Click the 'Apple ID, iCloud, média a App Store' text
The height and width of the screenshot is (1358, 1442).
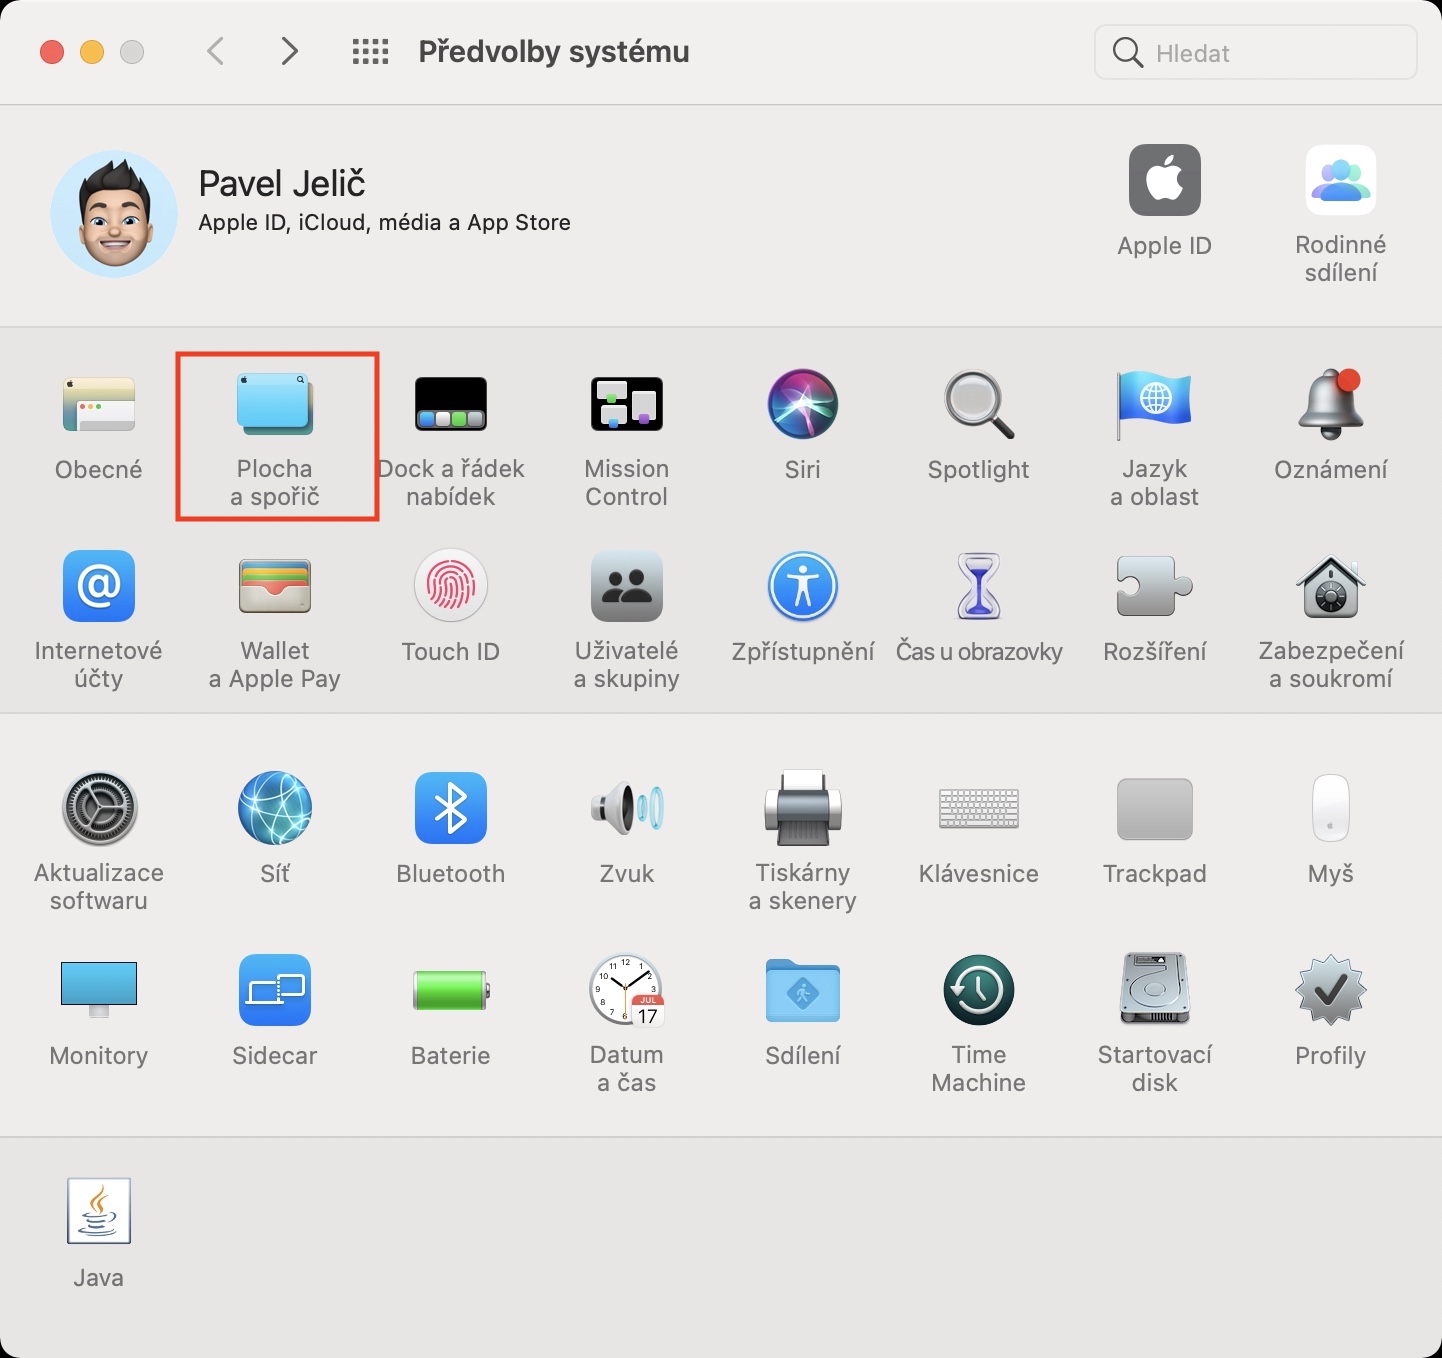[x=384, y=223]
